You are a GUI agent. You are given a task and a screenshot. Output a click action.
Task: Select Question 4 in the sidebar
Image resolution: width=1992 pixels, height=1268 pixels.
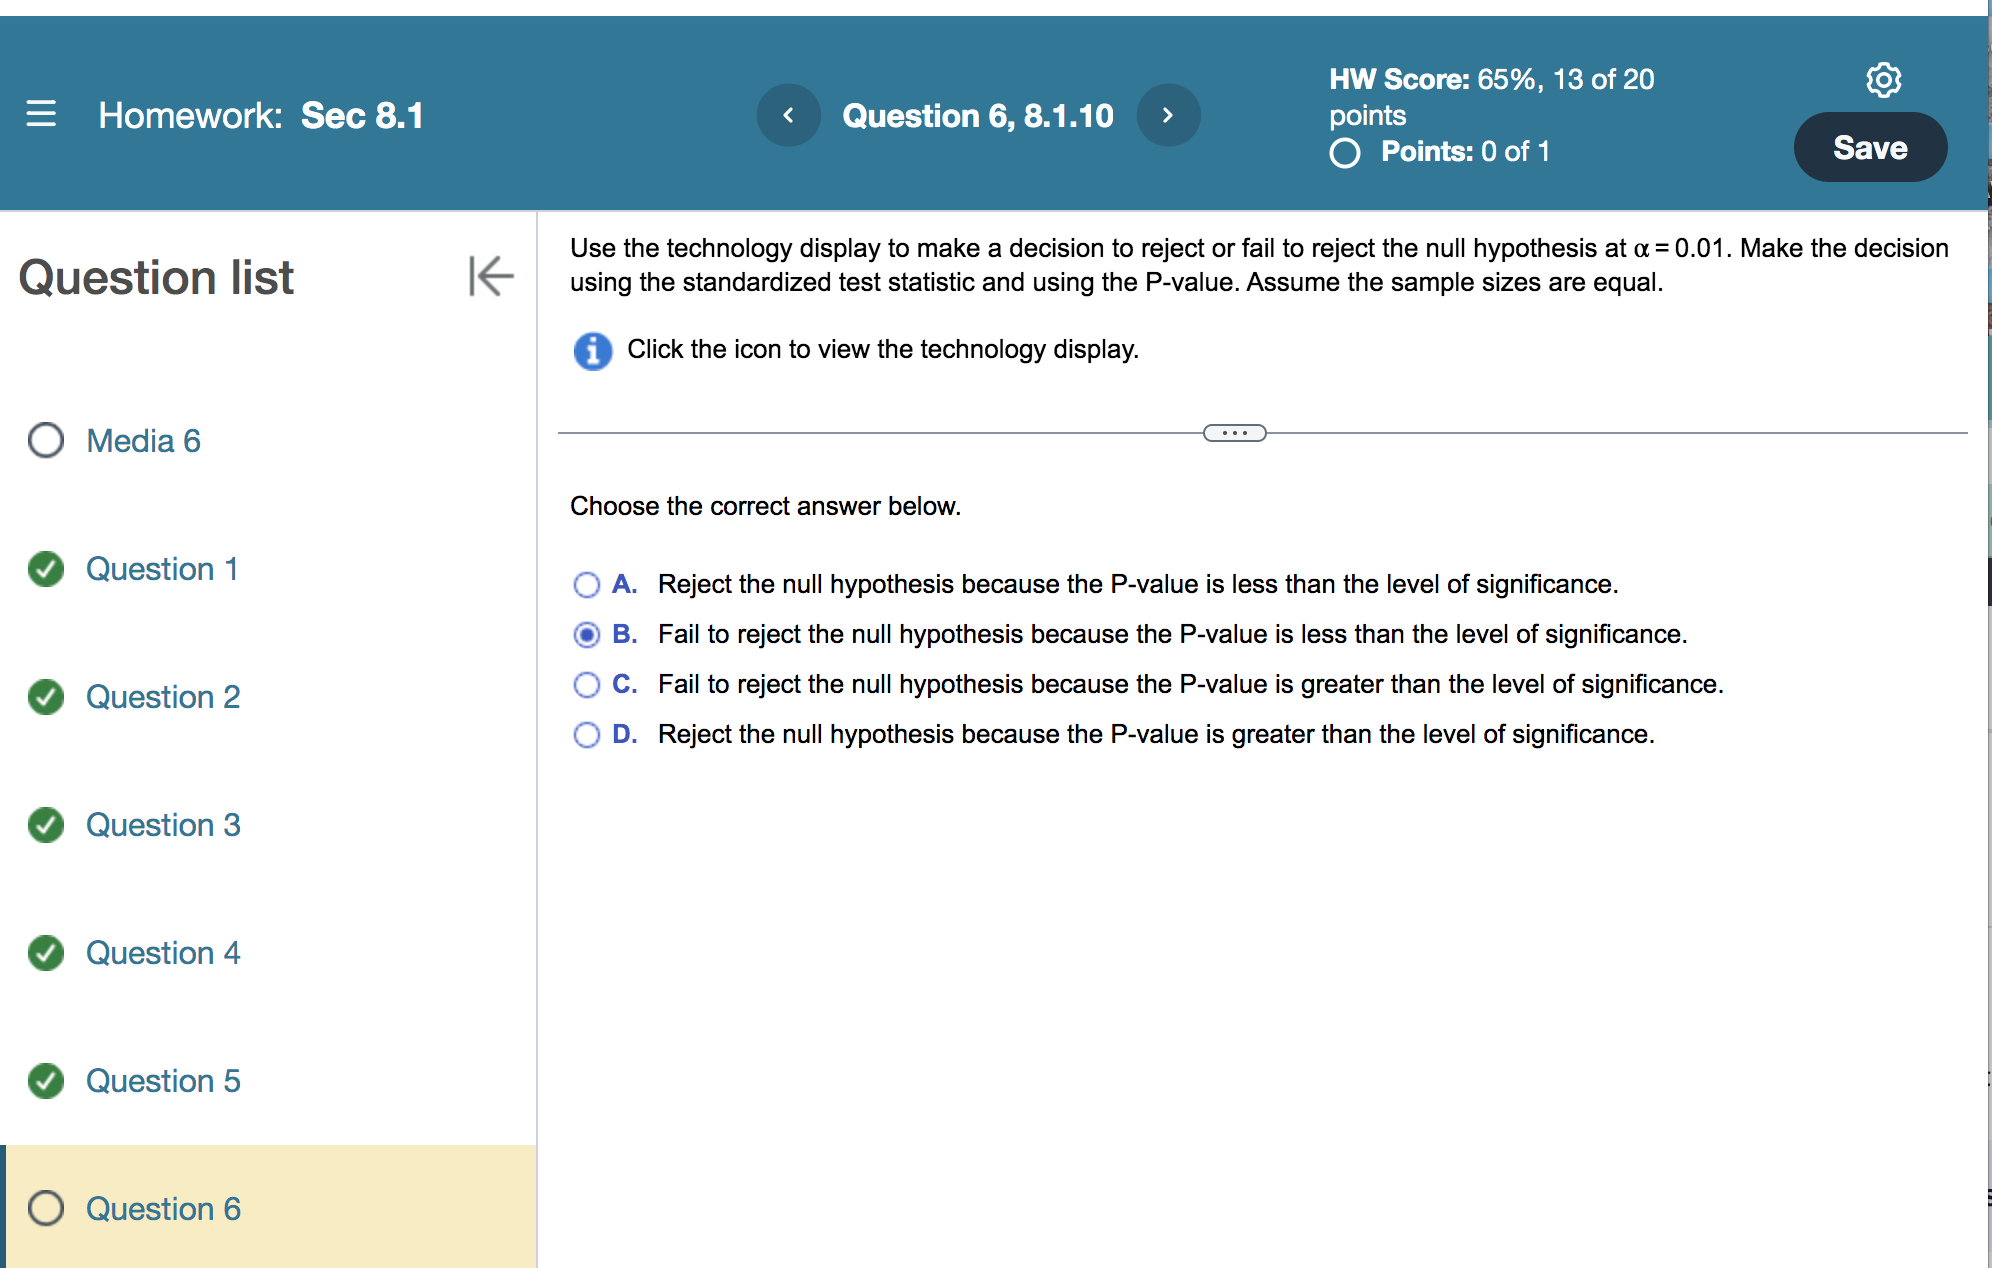tap(163, 953)
